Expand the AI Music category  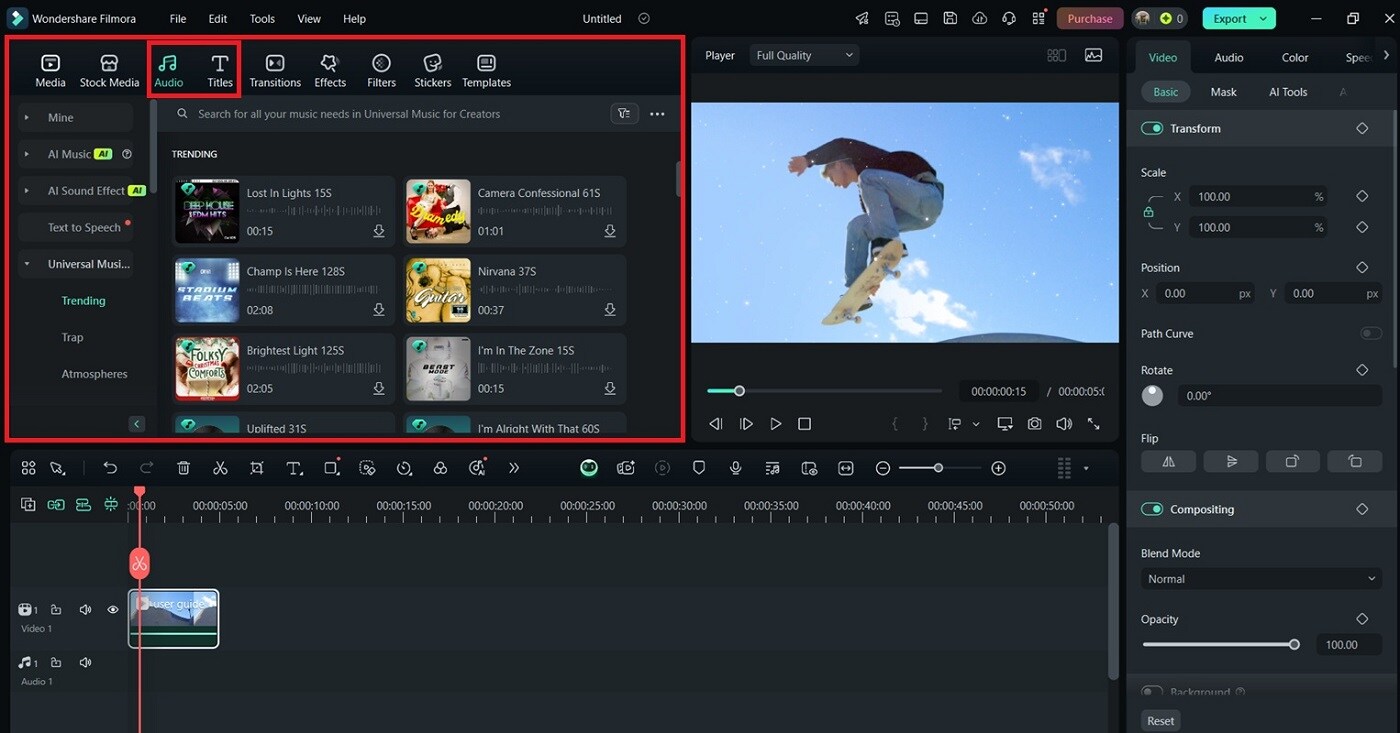(x=27, y=154)
